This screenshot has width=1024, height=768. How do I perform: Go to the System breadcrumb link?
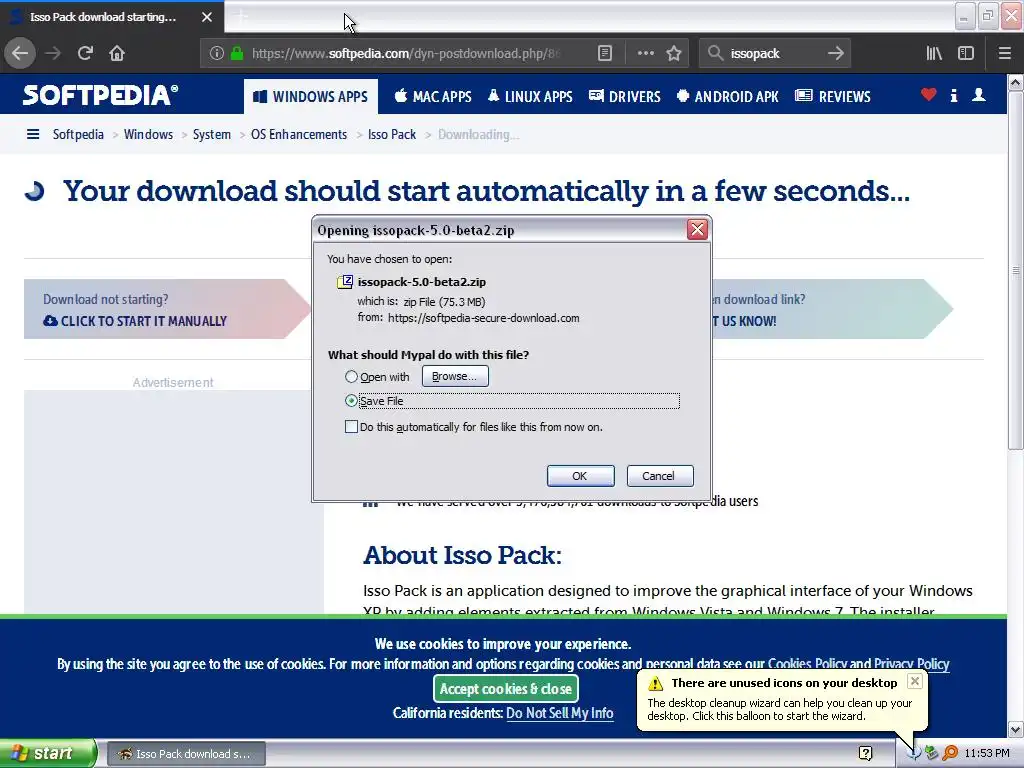pos(212,135)
